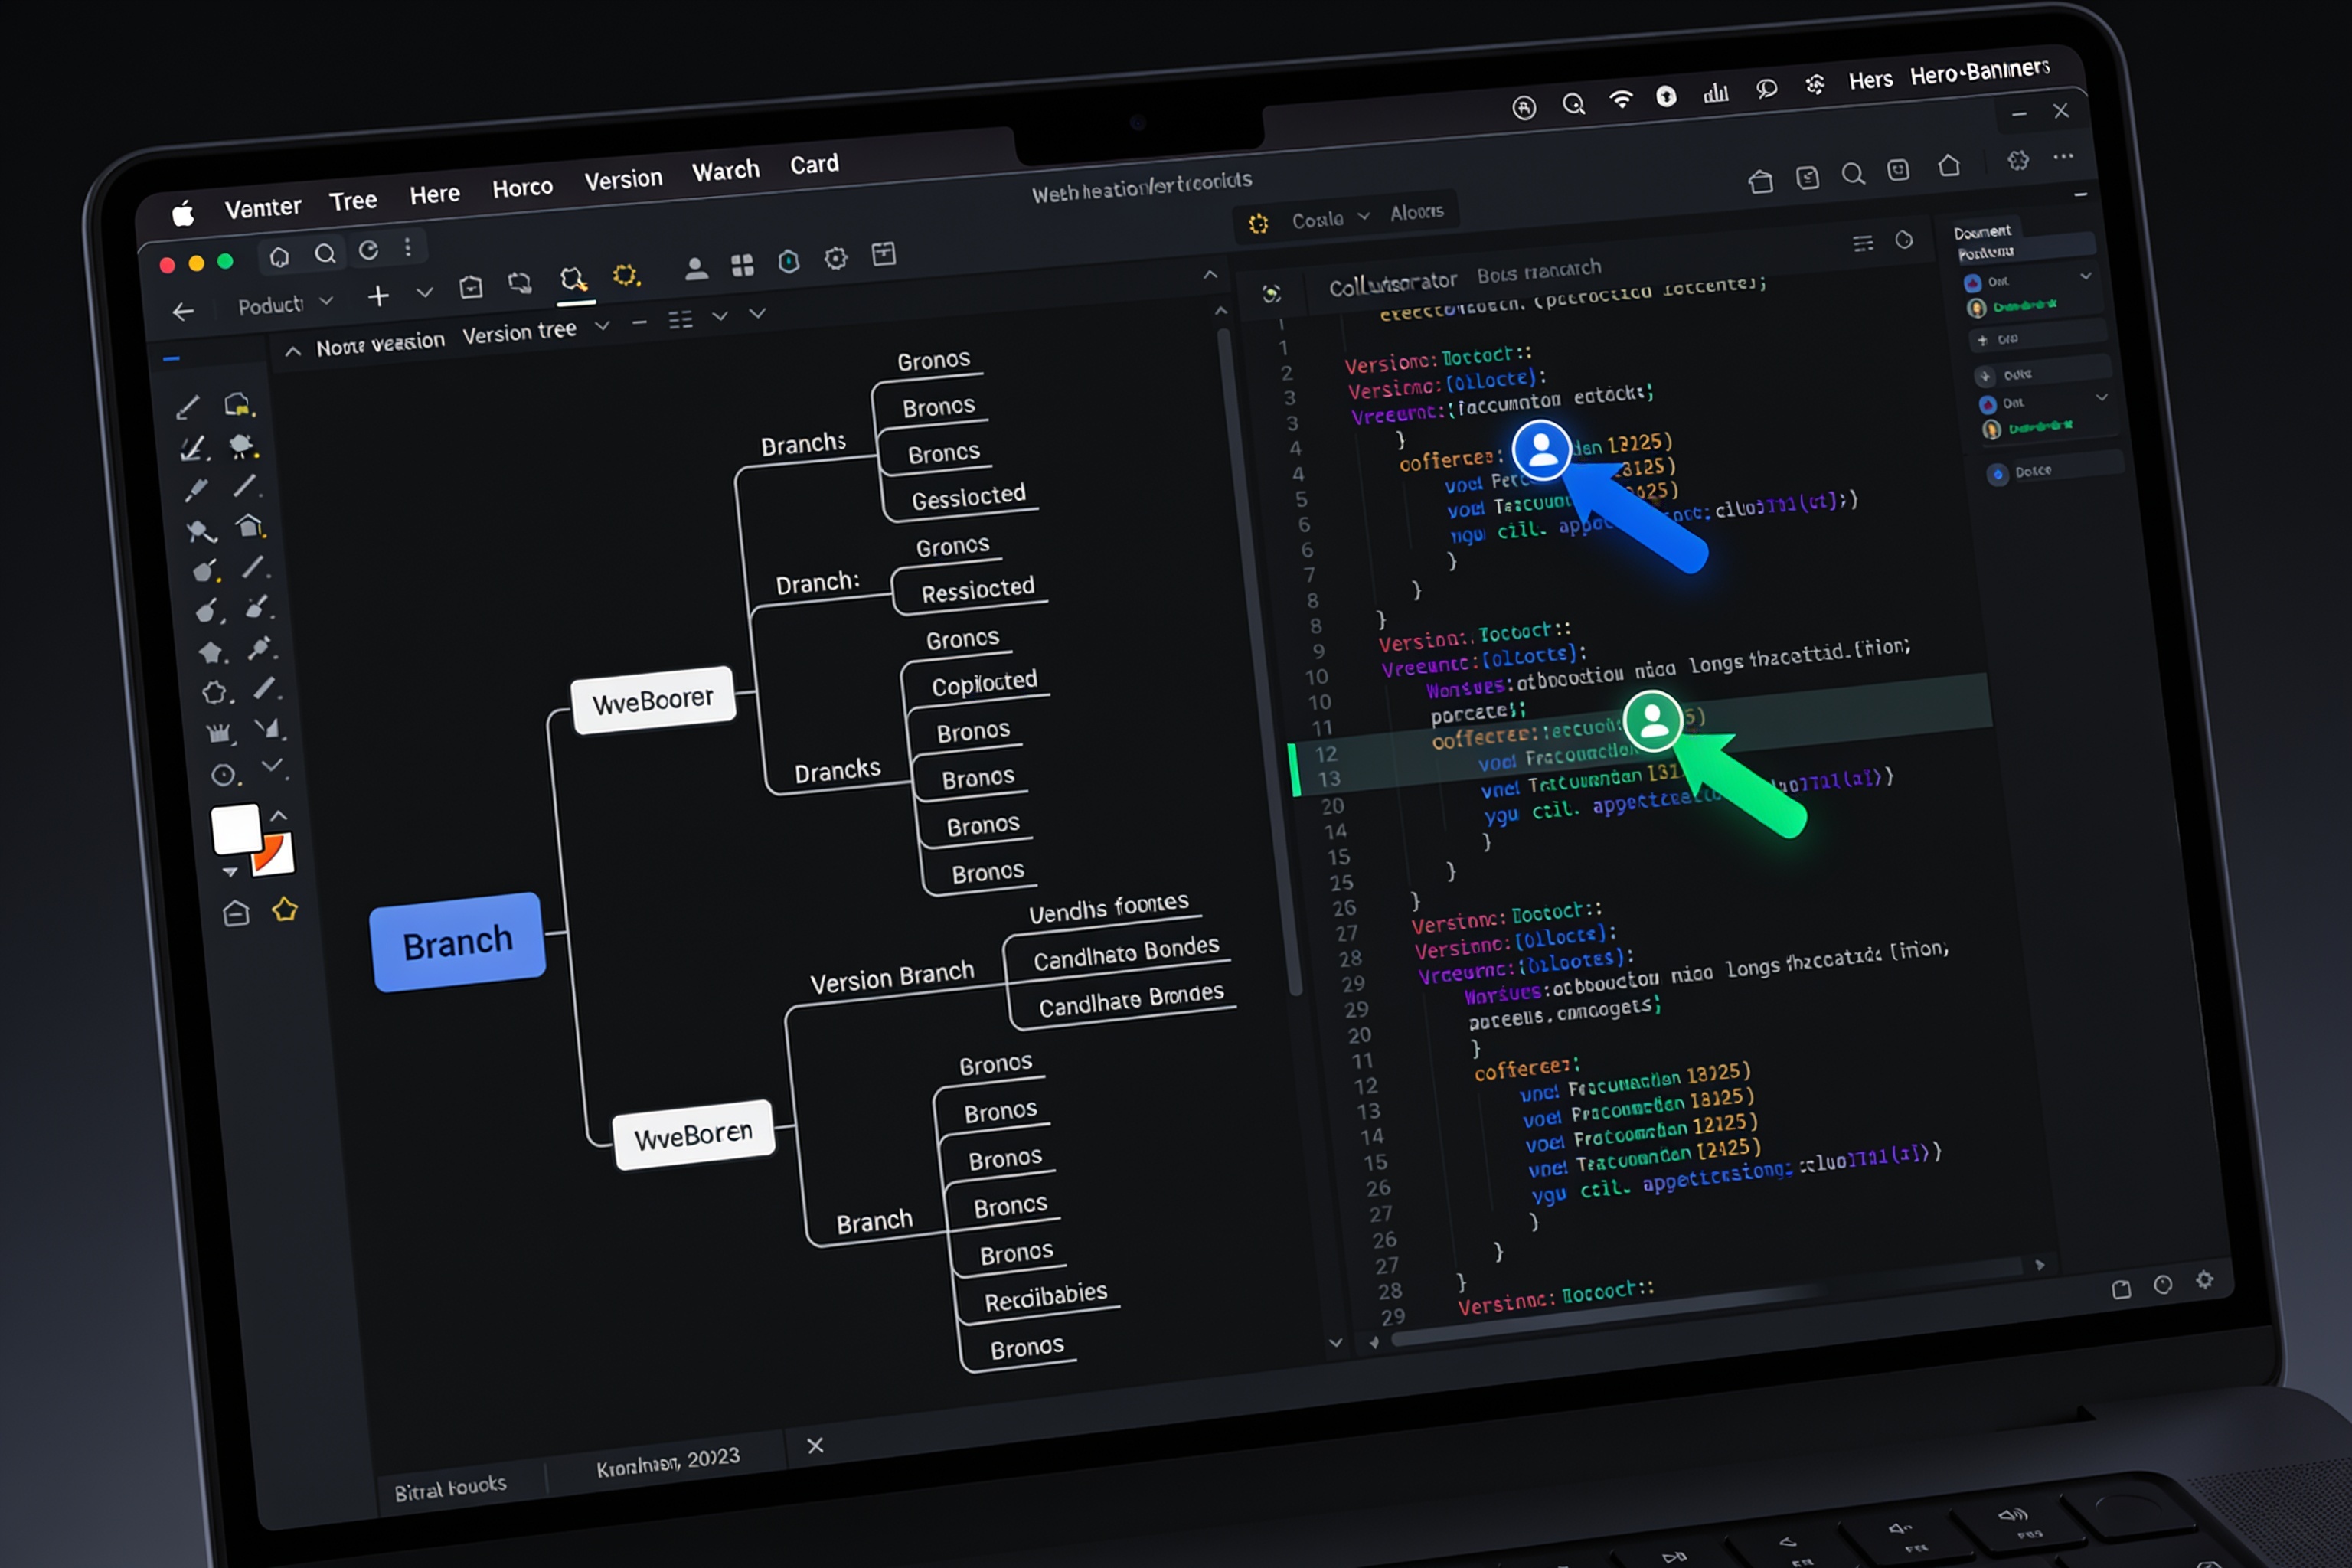The image size is (2352, 1568).
Task: Click the yellow star icon in toolbar
Action: tap(285, 909)
